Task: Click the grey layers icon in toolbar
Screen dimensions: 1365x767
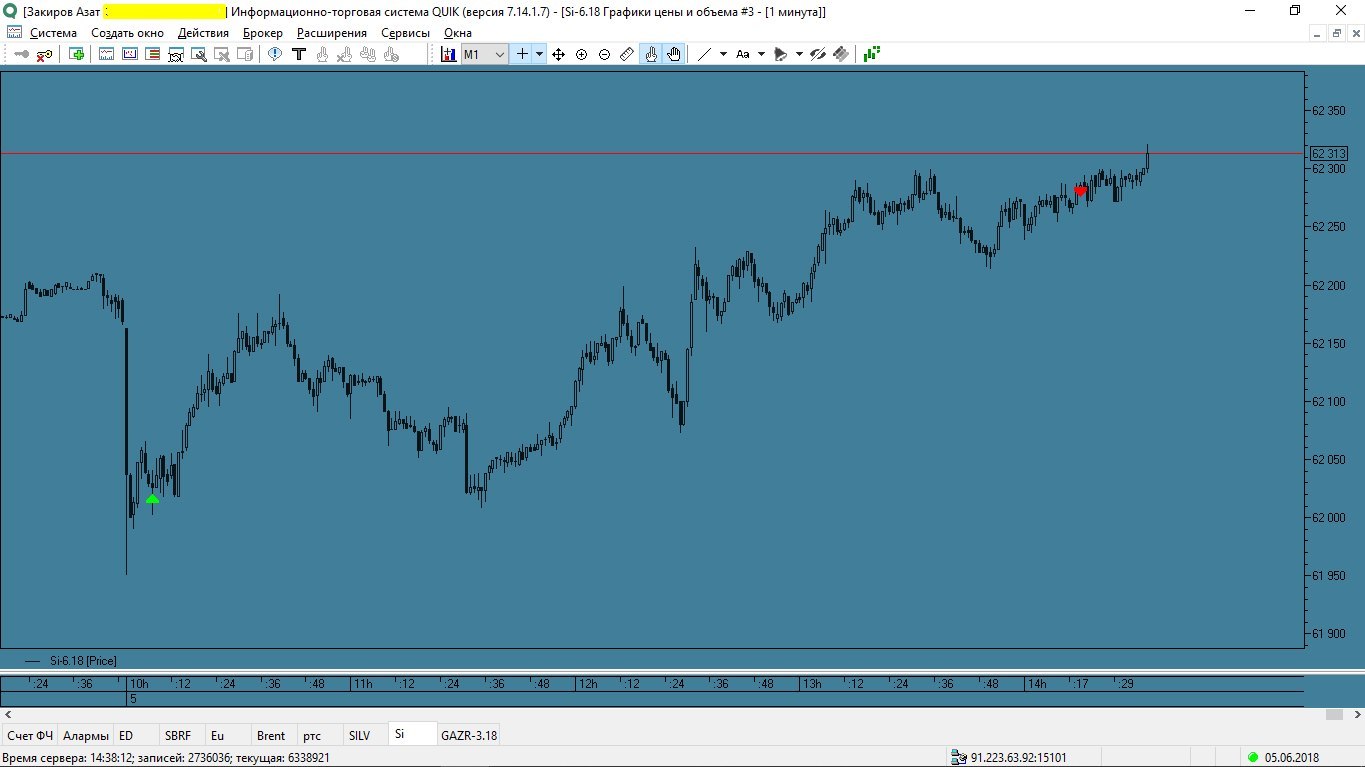Action: coord(841,54)
